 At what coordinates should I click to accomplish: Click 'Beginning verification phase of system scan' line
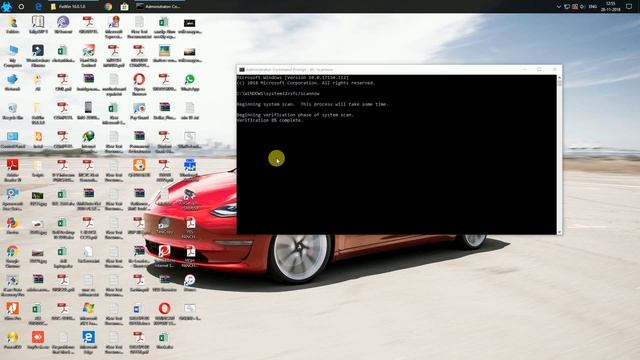(x=296, y=115)
